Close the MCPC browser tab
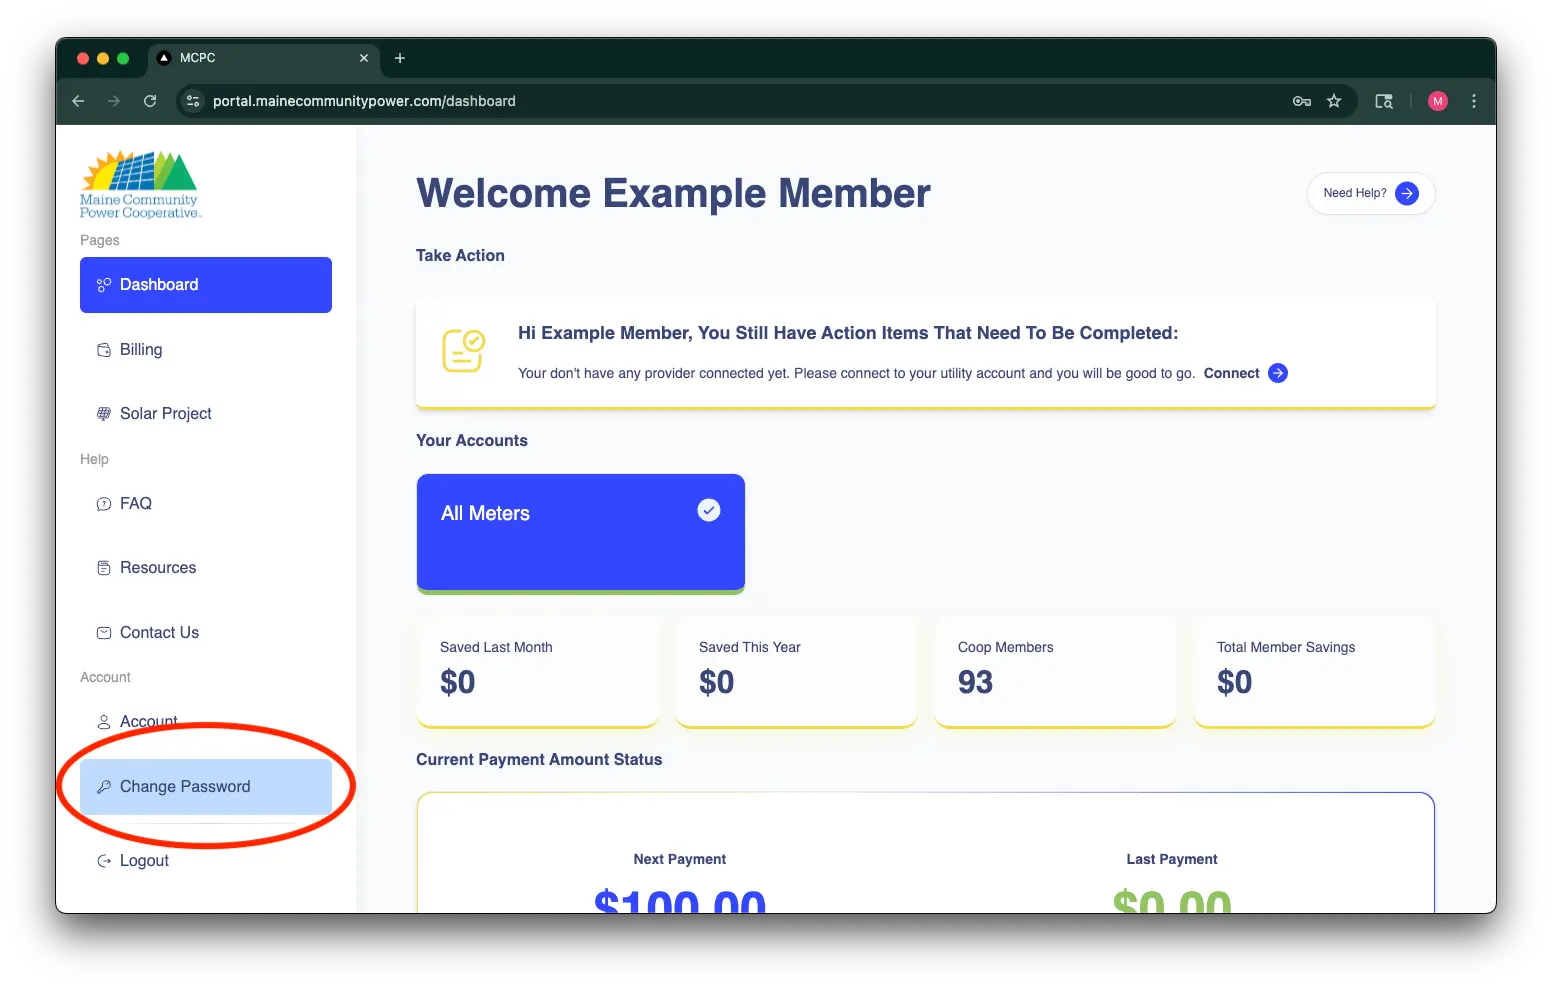 364,58
